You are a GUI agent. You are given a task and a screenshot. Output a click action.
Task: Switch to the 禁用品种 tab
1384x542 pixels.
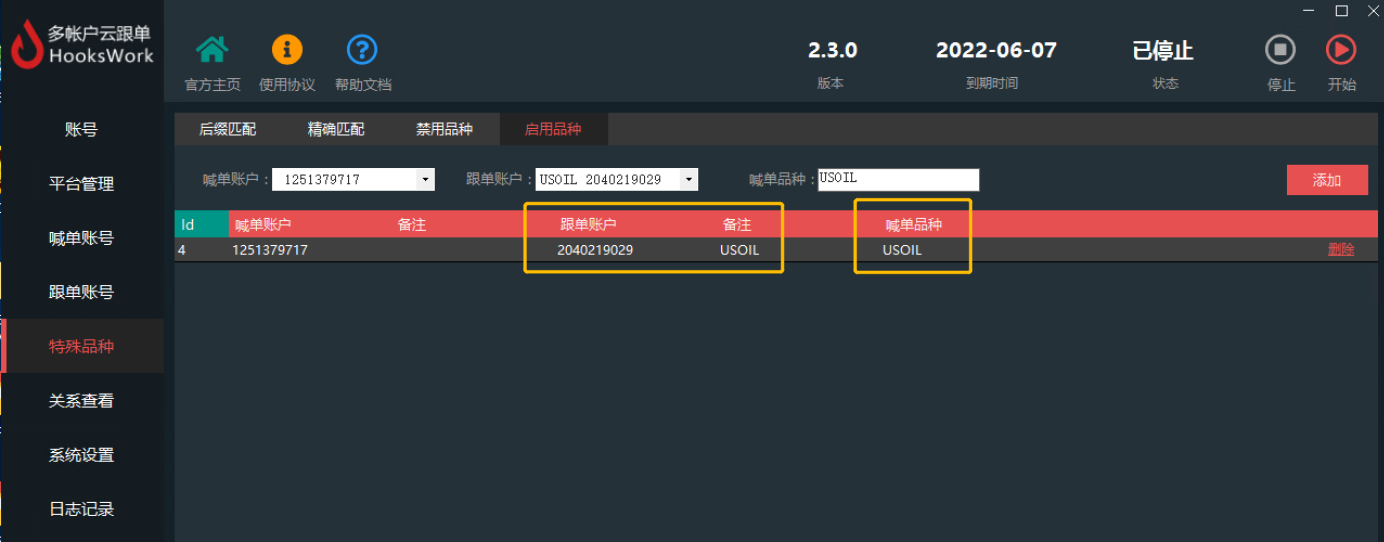tap(444, 129)
